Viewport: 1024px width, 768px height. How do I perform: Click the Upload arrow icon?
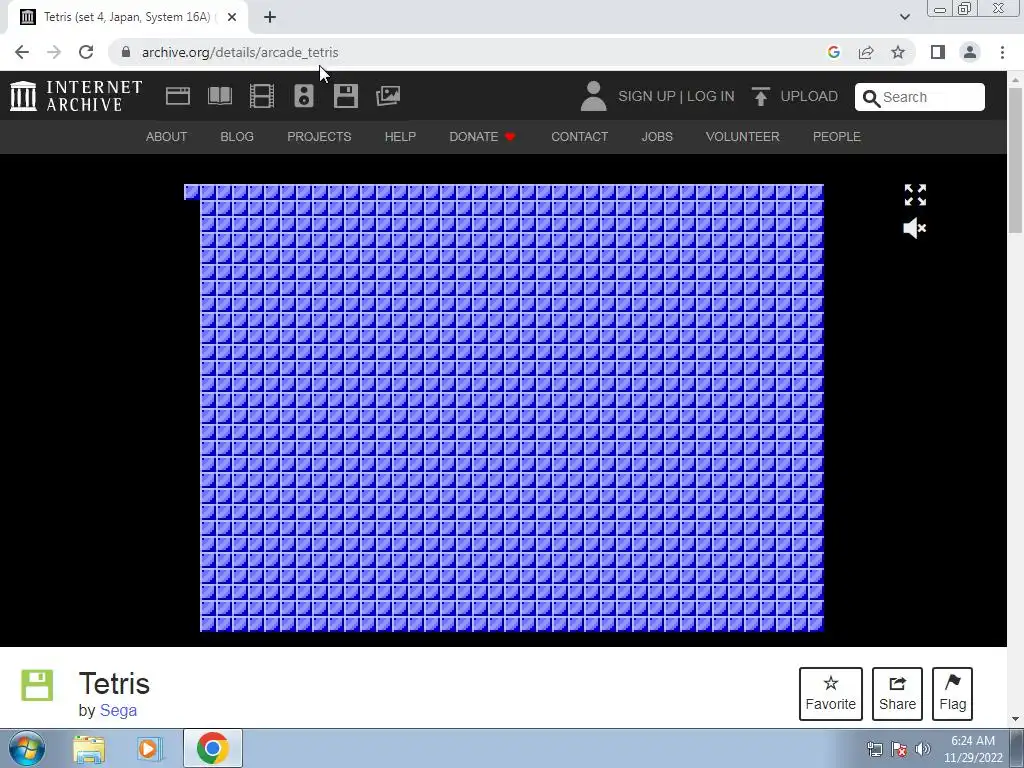760,97
